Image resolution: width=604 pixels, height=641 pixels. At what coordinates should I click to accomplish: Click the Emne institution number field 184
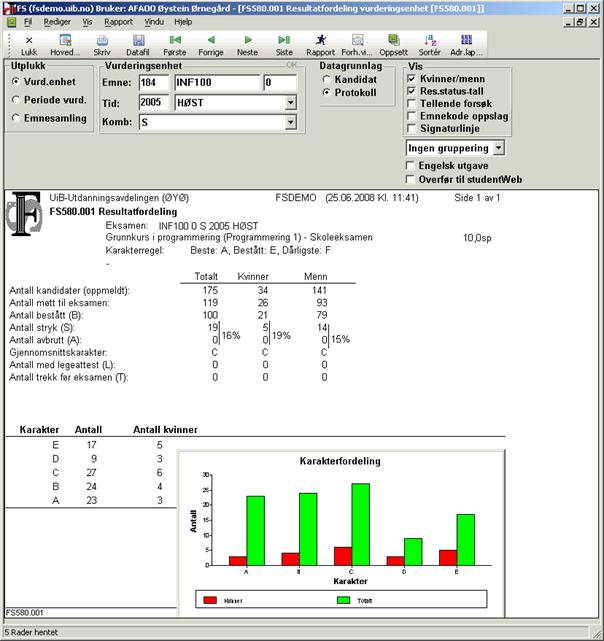154,83
